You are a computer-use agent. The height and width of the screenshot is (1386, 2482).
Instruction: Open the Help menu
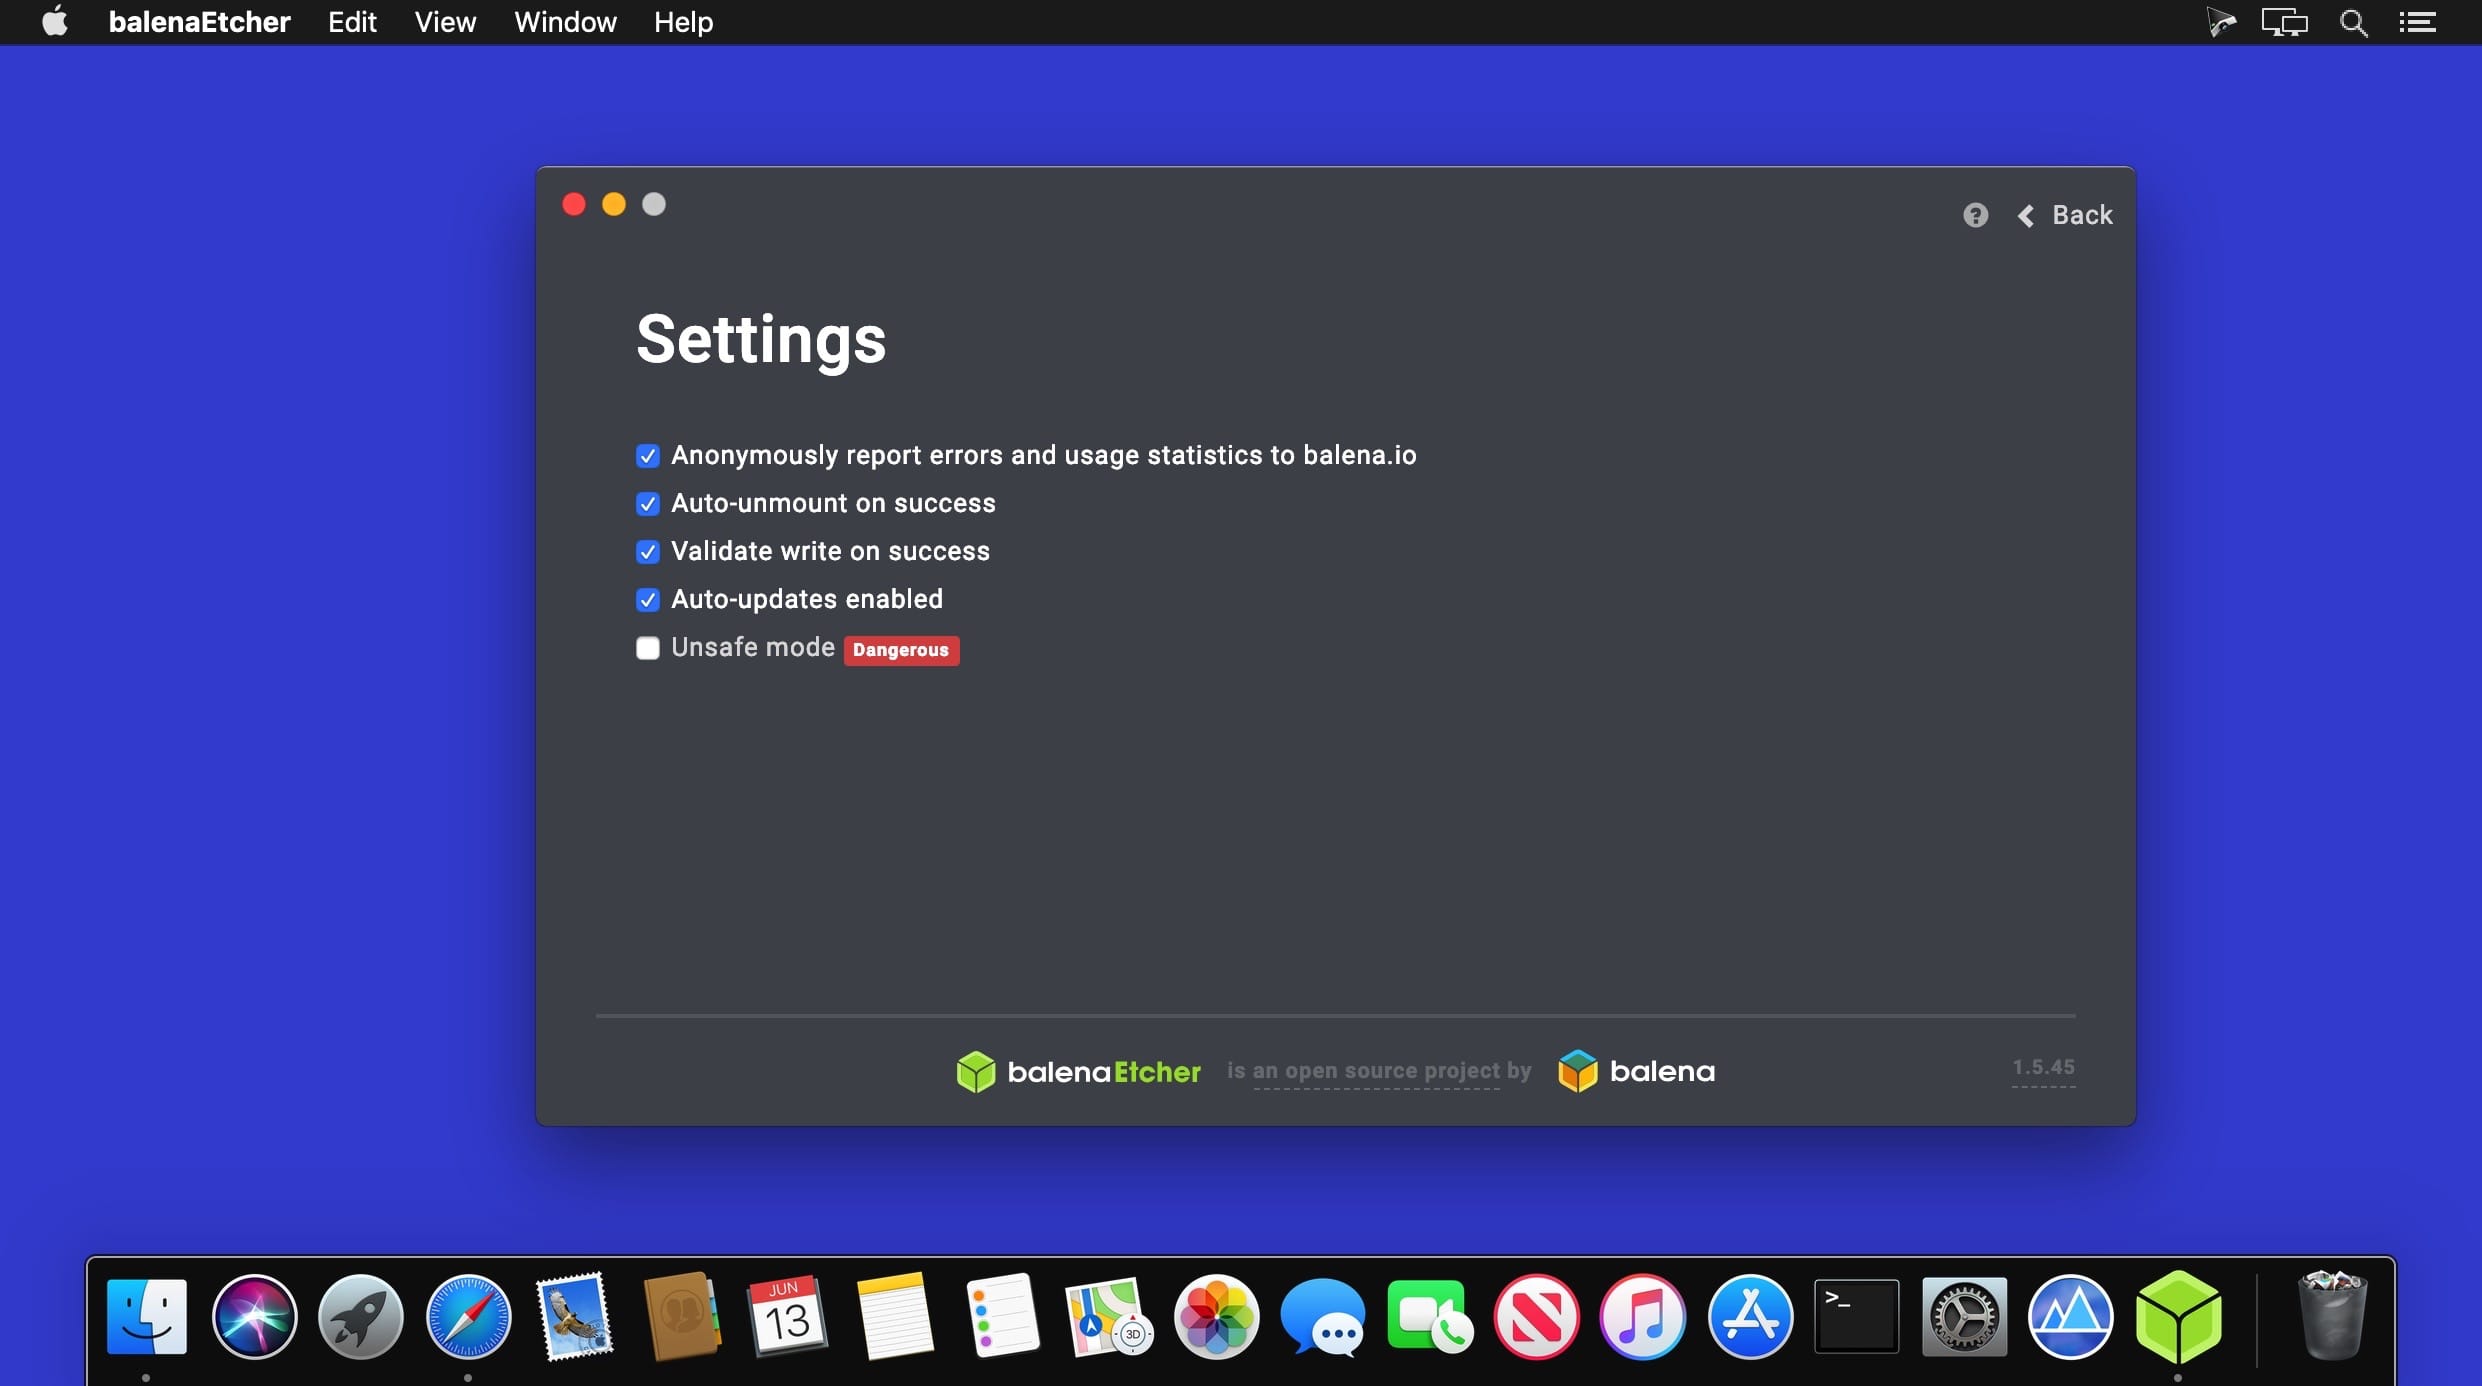683,22
